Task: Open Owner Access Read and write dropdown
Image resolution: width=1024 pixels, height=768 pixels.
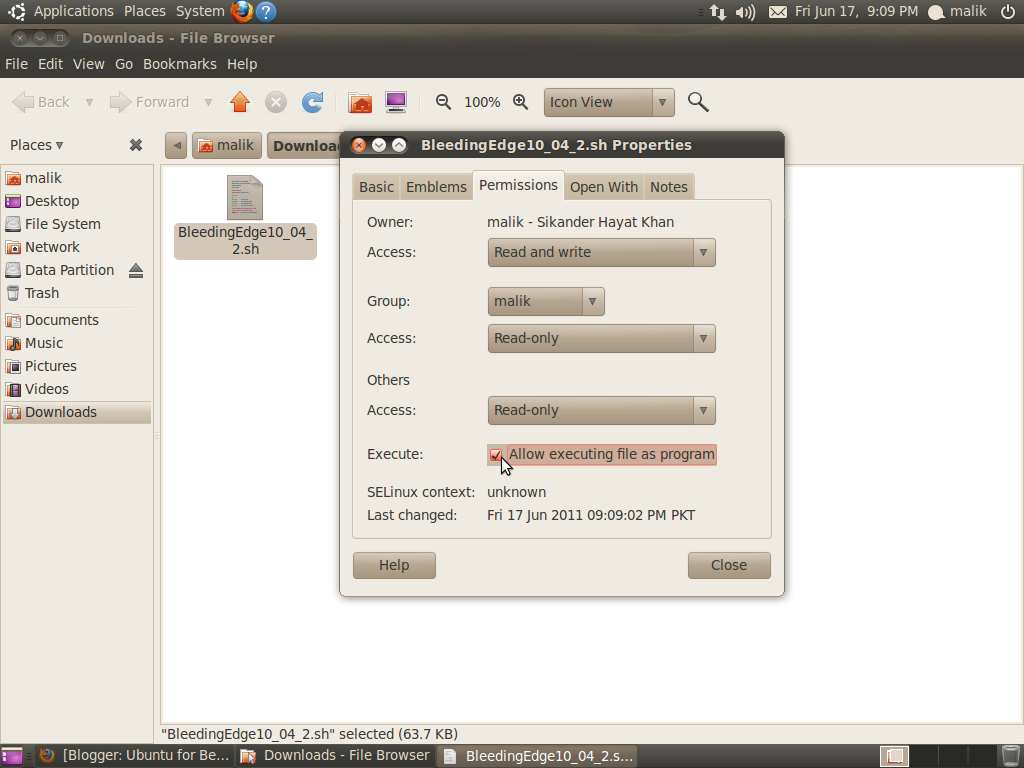Action: [601, 252]
